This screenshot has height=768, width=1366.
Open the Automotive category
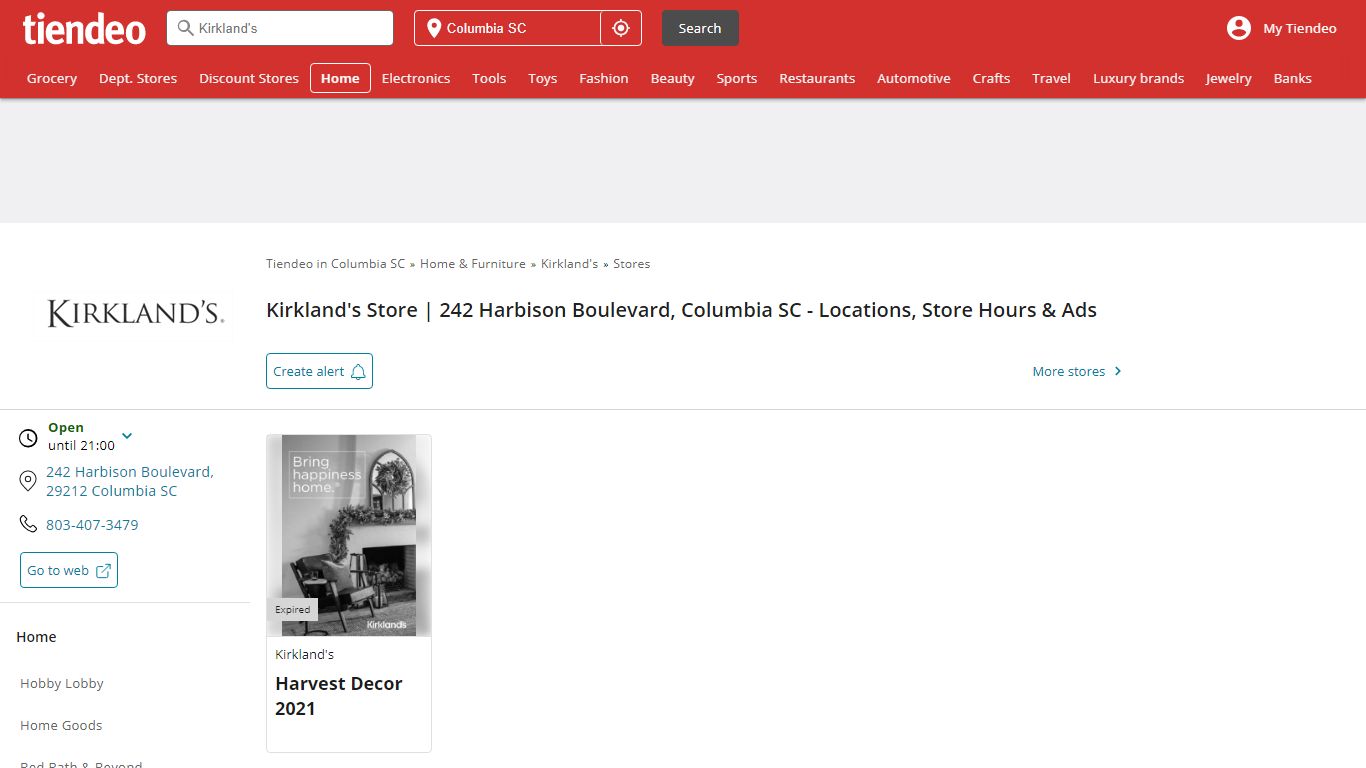pos(914,78)
